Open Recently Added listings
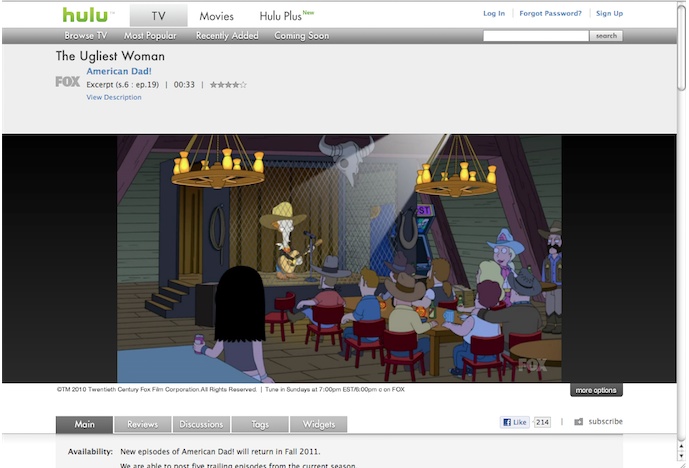The width and height of the screenshot is (689, 468). point(227,36)
